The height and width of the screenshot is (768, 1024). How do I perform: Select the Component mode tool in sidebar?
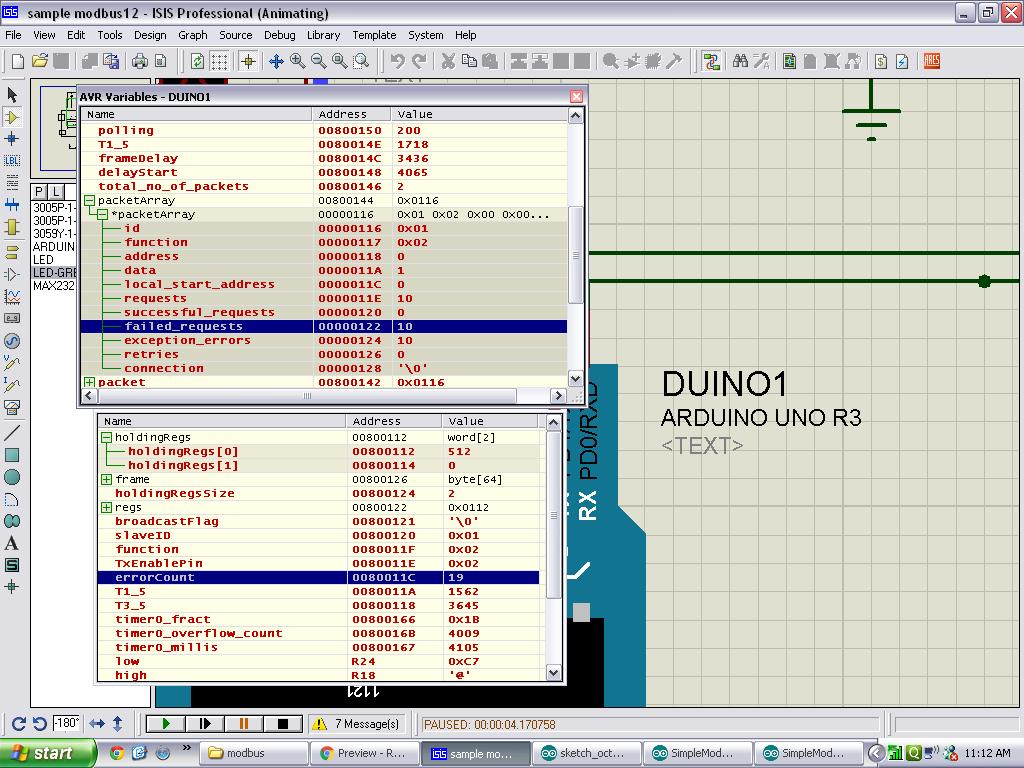pyautogui.click(x=12, y=117)
